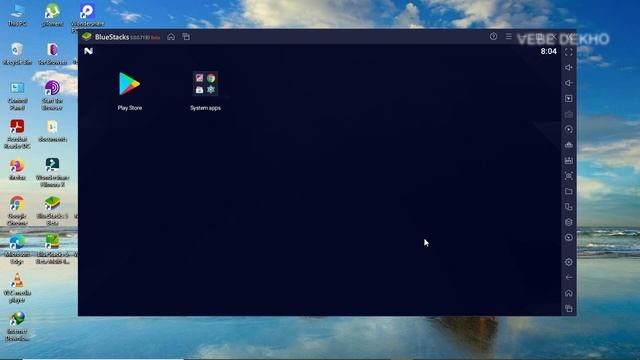Click the lock cursor sidebar icon
640x360 pixels.
(x=569, y=98)
